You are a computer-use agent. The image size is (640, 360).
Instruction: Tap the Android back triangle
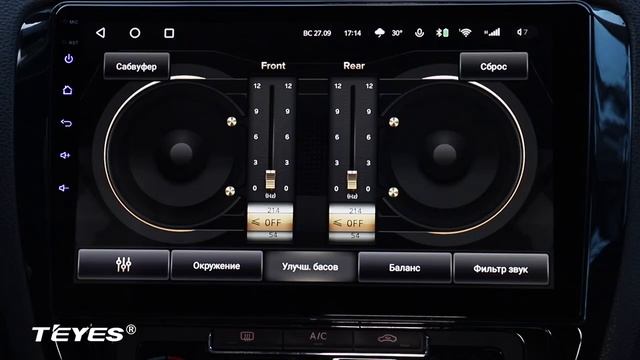pyautogui.click(x=100, y=33)
